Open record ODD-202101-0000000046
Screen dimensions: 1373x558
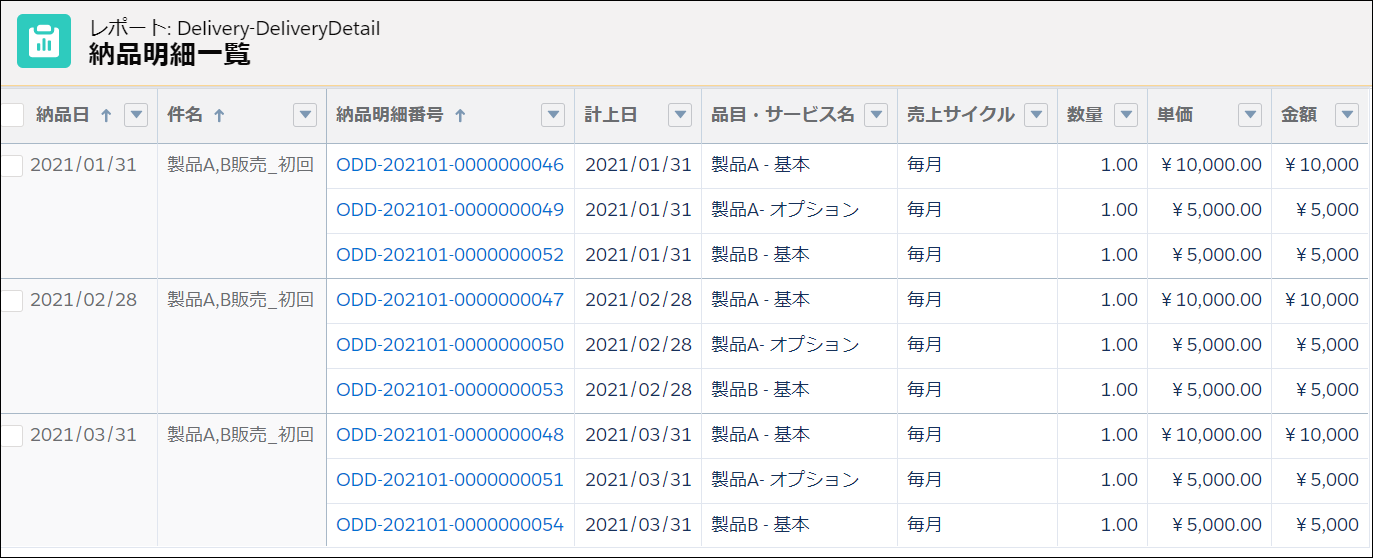[x=450, y=165]
